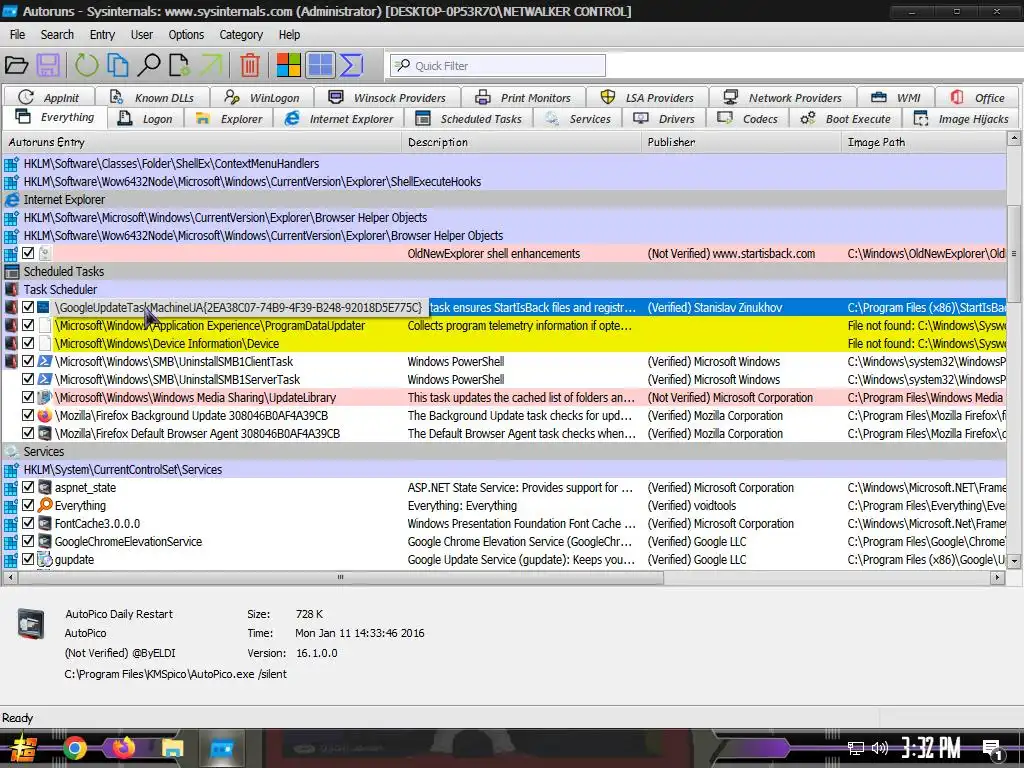
Task: Open the notification center tray icon
Action: [993, 749]
